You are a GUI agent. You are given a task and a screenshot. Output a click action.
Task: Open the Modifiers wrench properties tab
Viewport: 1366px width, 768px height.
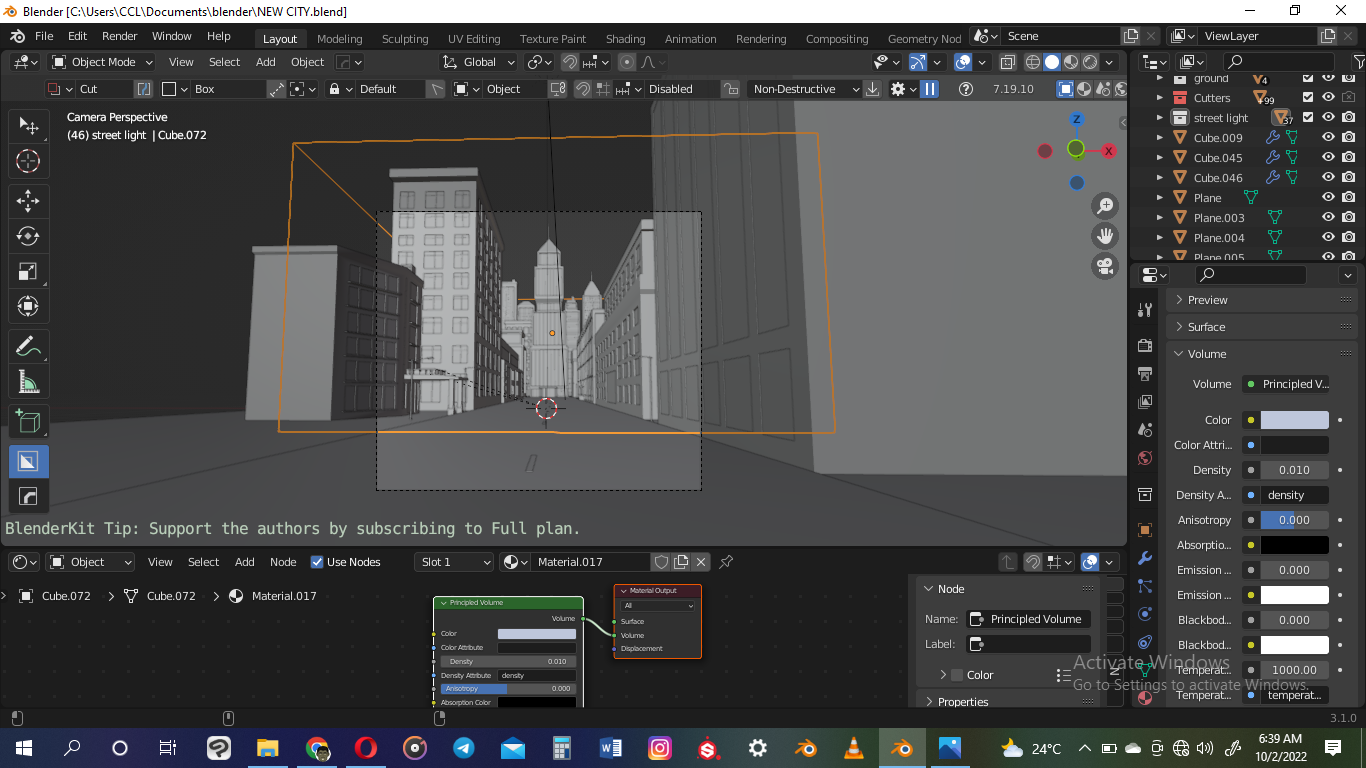(x=1145, y=558)
